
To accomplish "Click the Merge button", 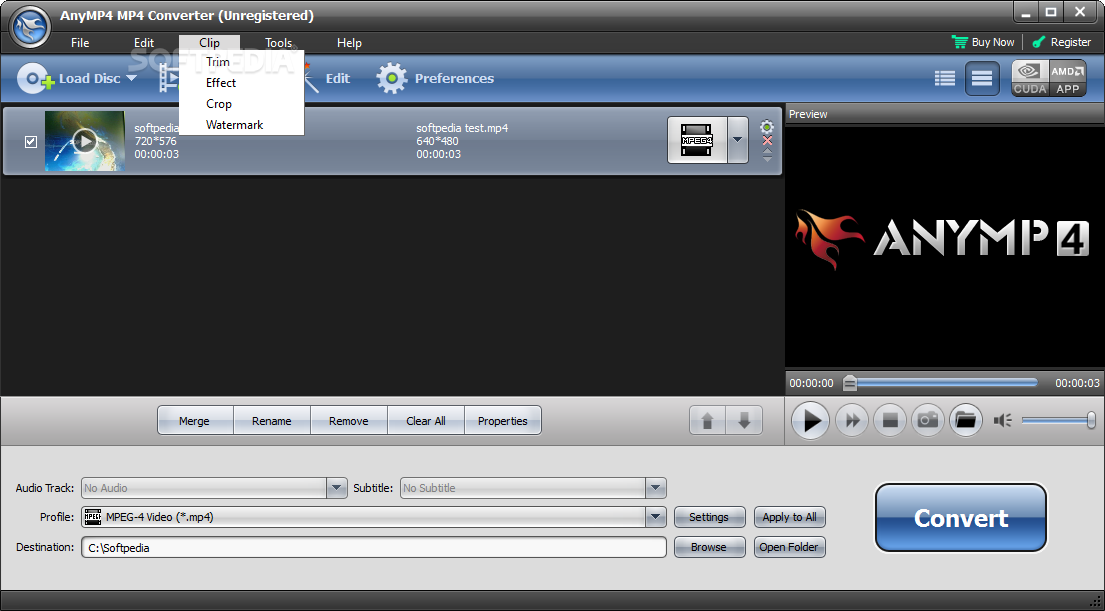I will click(x=195, y=421).
